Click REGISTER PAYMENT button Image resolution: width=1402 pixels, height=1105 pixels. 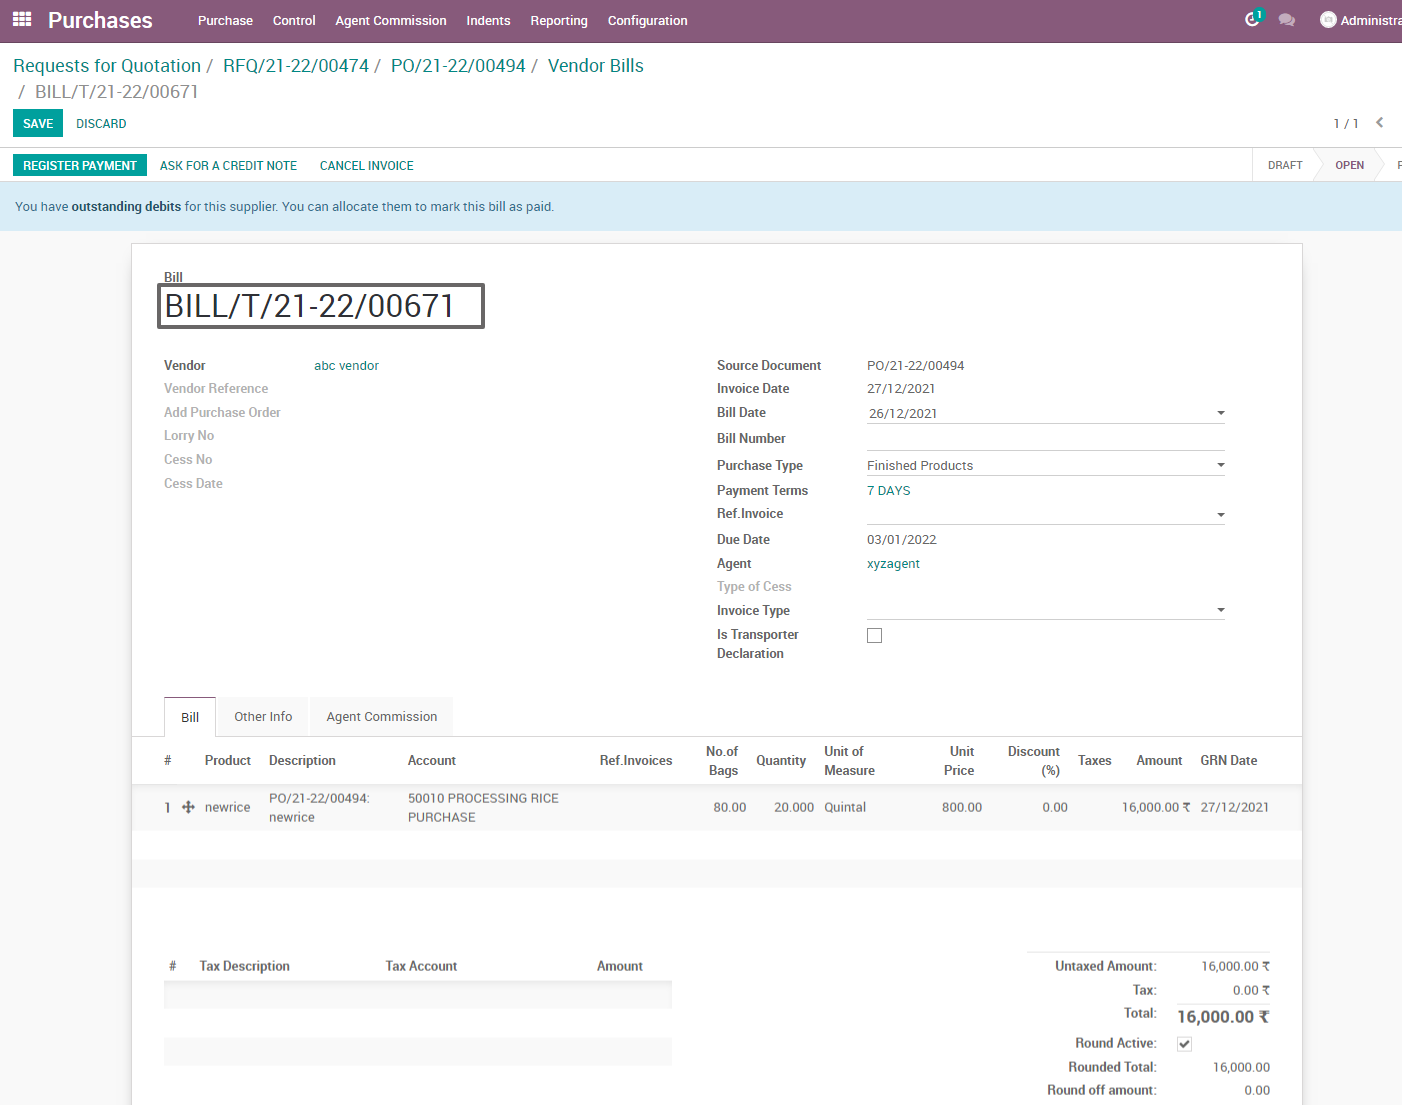click(x=80, y=164)
